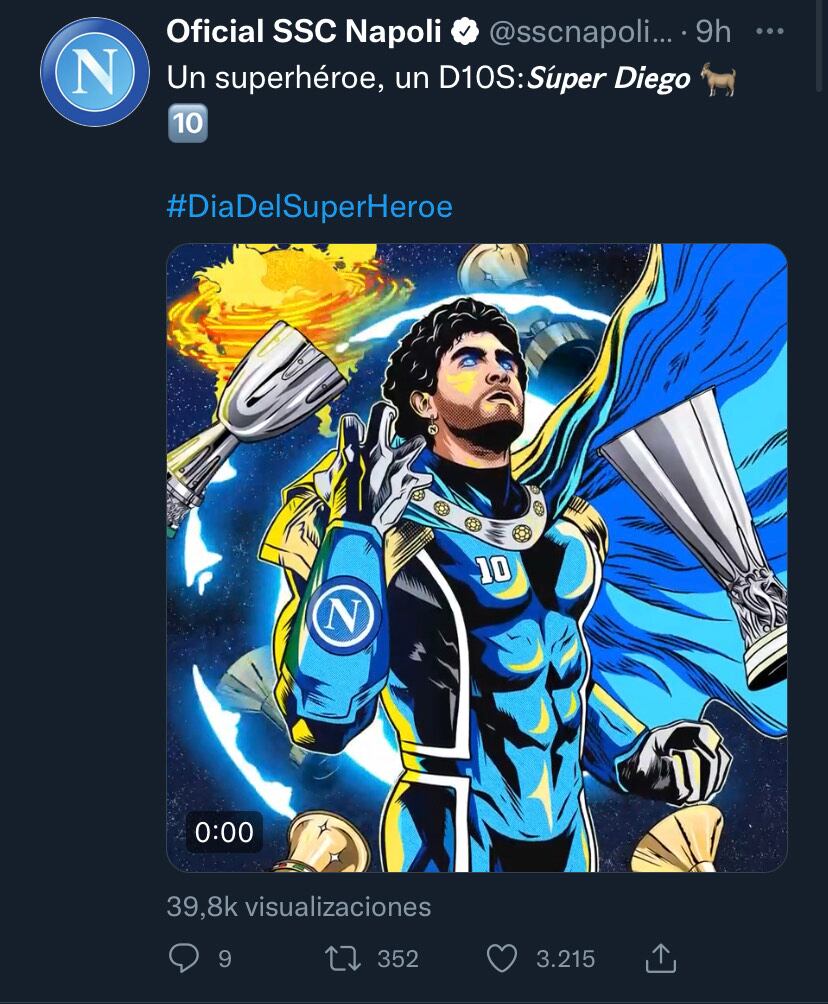The height and width of the screenshot is (1004, 828).
Task: Select the @sscnapoli handle
Action: pyautogui.click(x=580, y=33)
